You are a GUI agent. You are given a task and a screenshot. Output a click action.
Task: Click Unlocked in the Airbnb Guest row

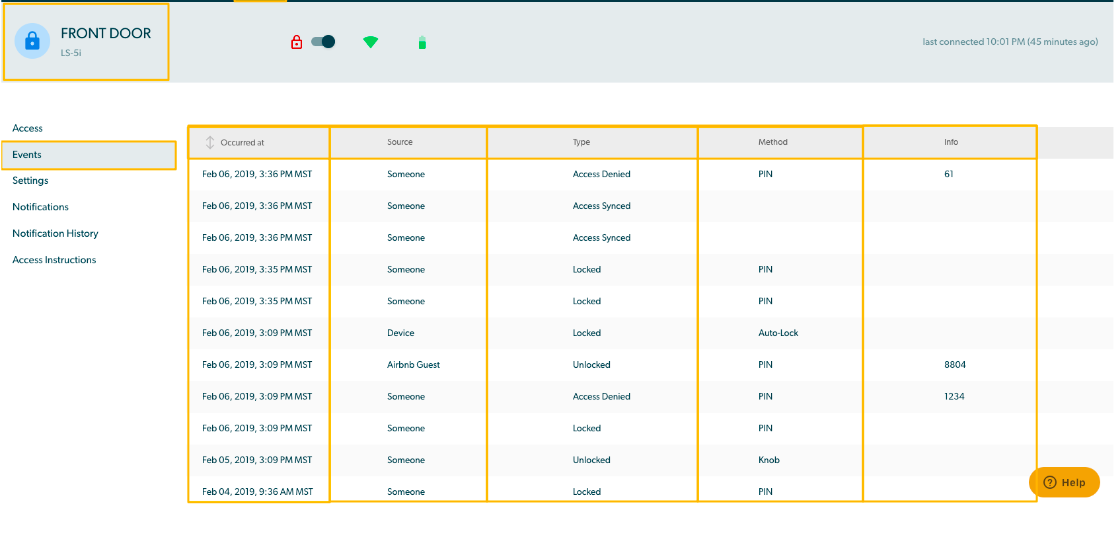(591, 365)
